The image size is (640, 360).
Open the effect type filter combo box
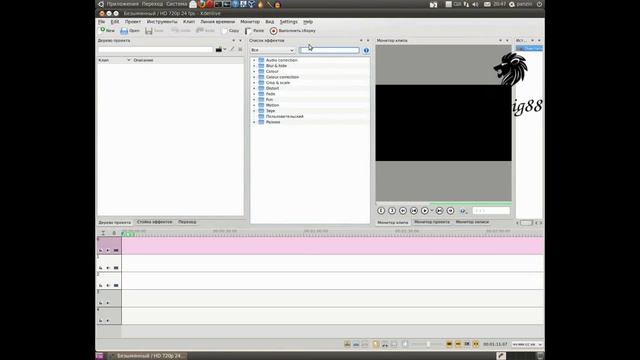point(272,50)
